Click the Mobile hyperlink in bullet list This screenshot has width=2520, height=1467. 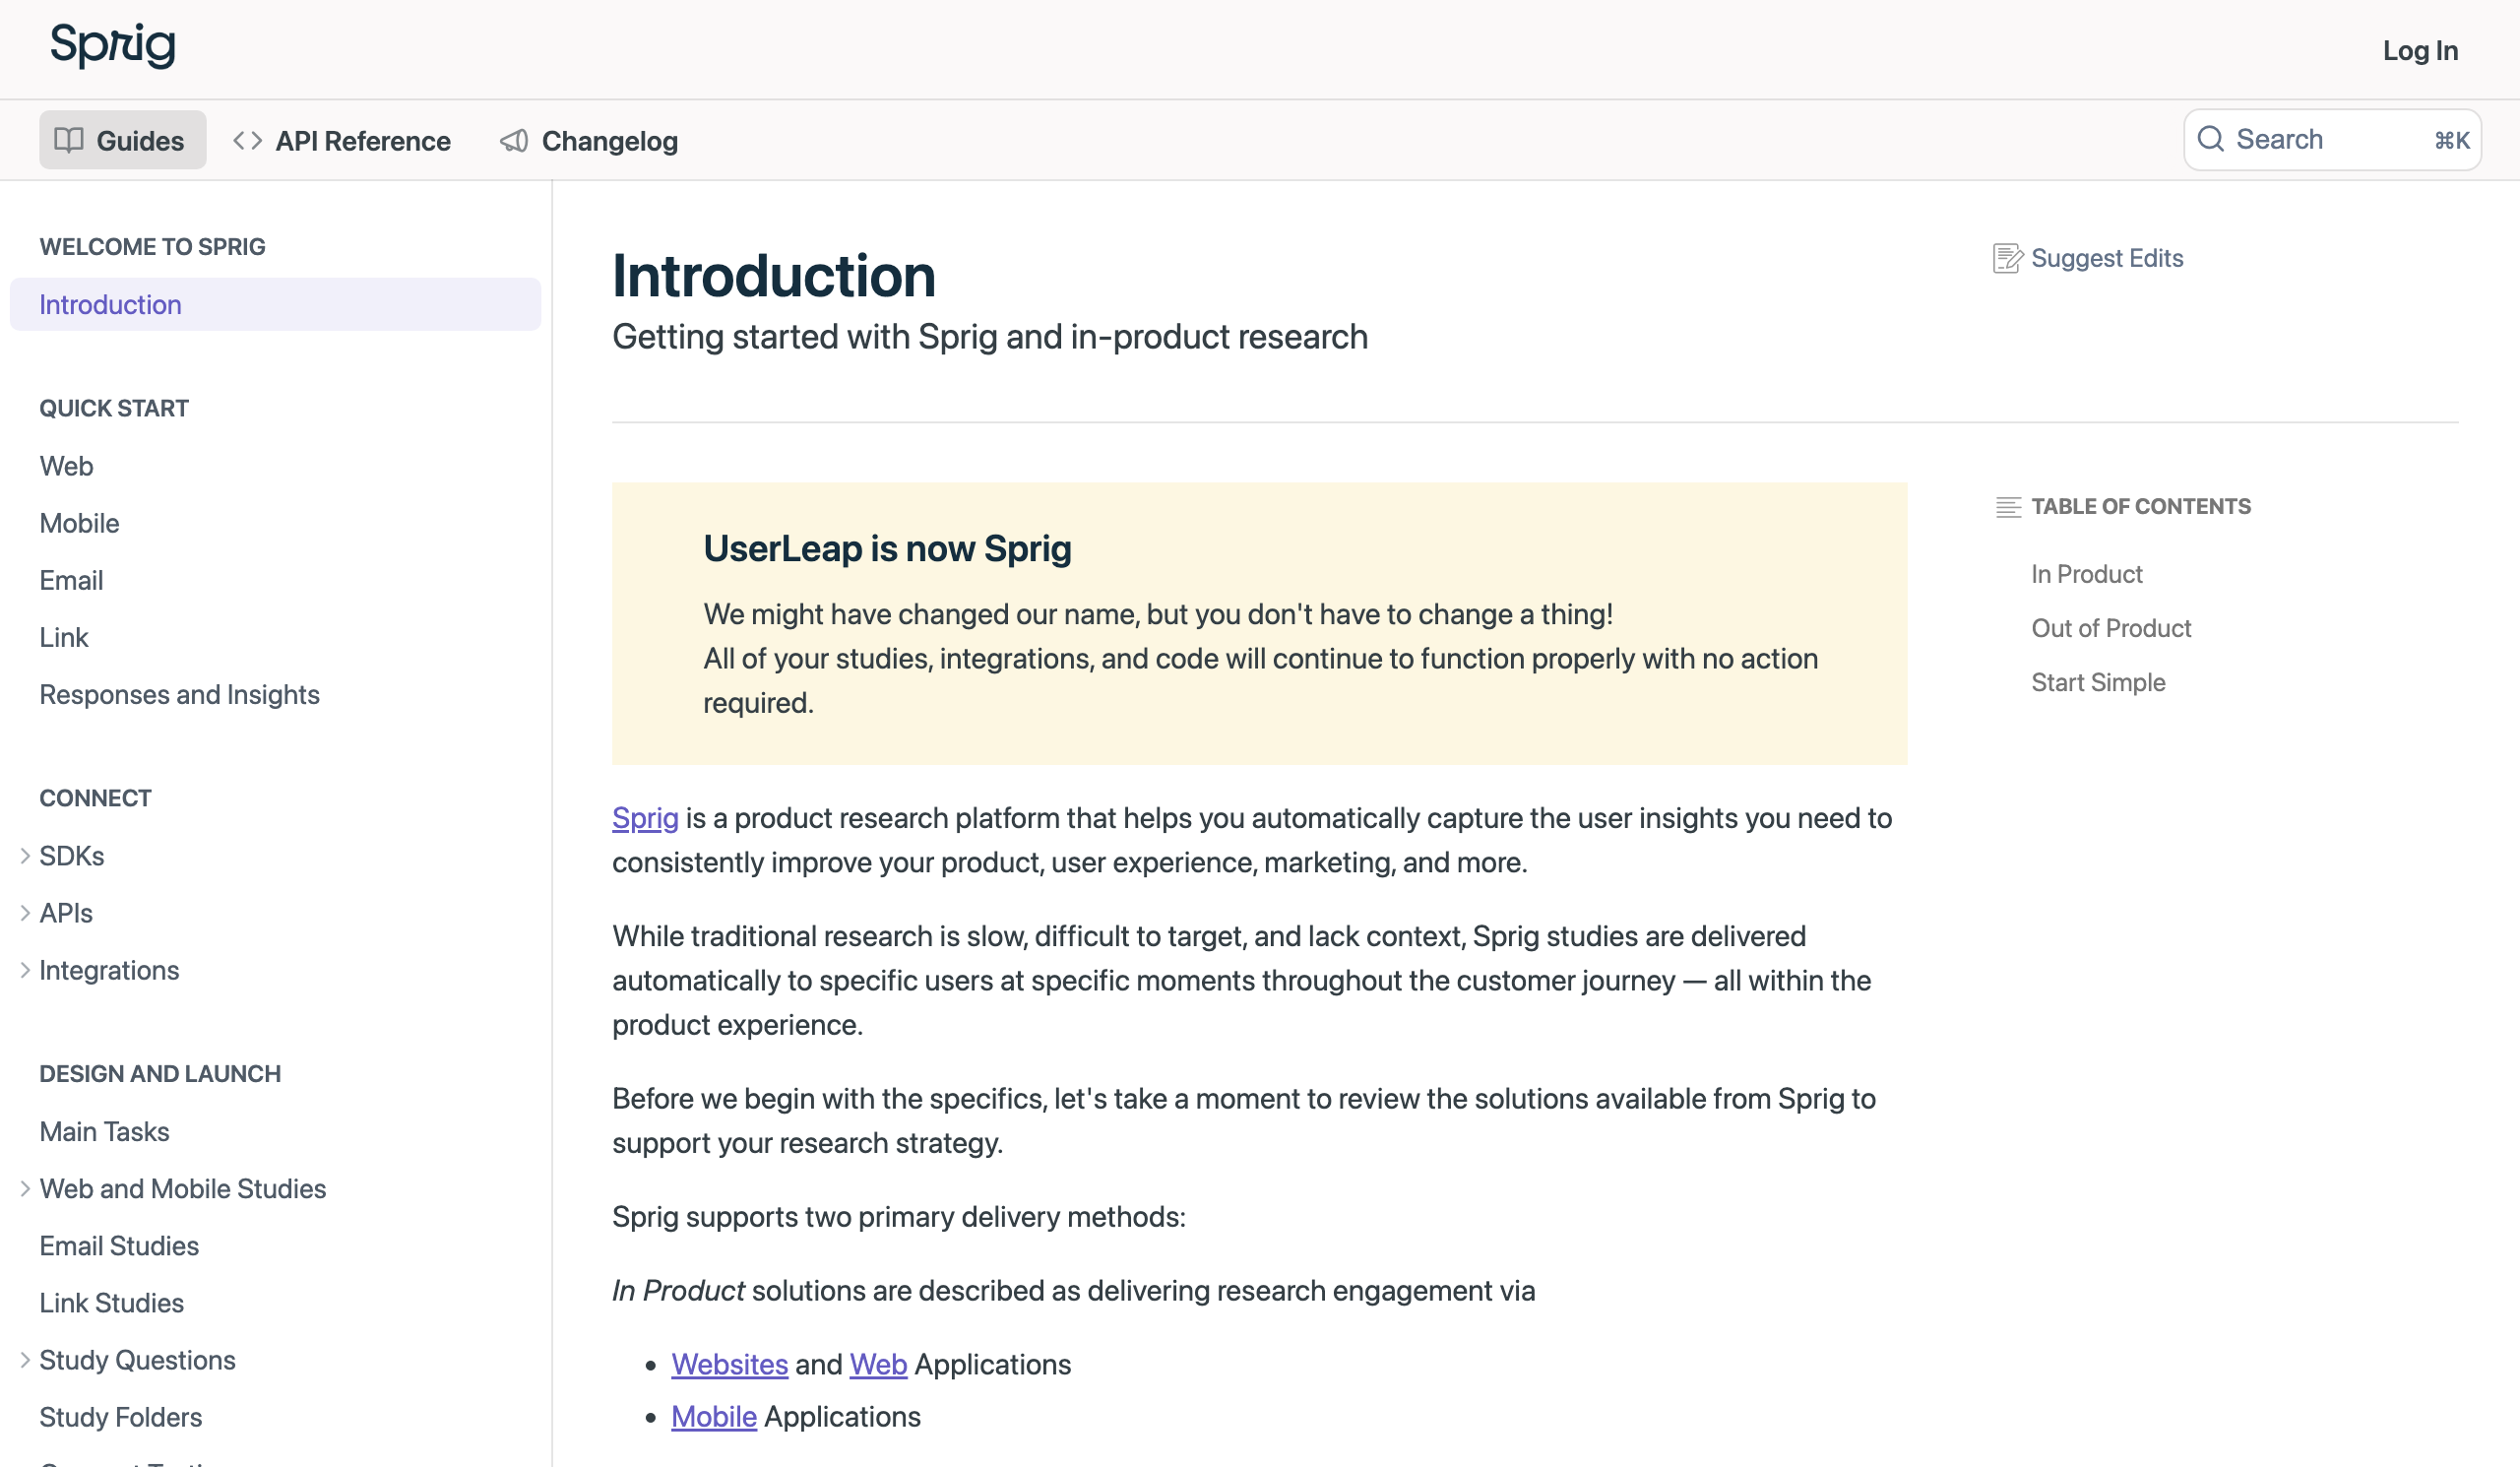click(x=714, y=1417)
